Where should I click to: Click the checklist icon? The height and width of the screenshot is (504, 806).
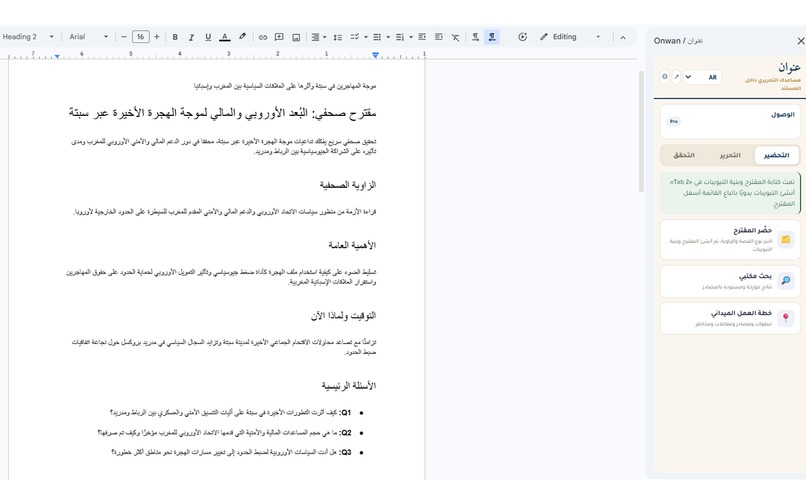point(355,37)
